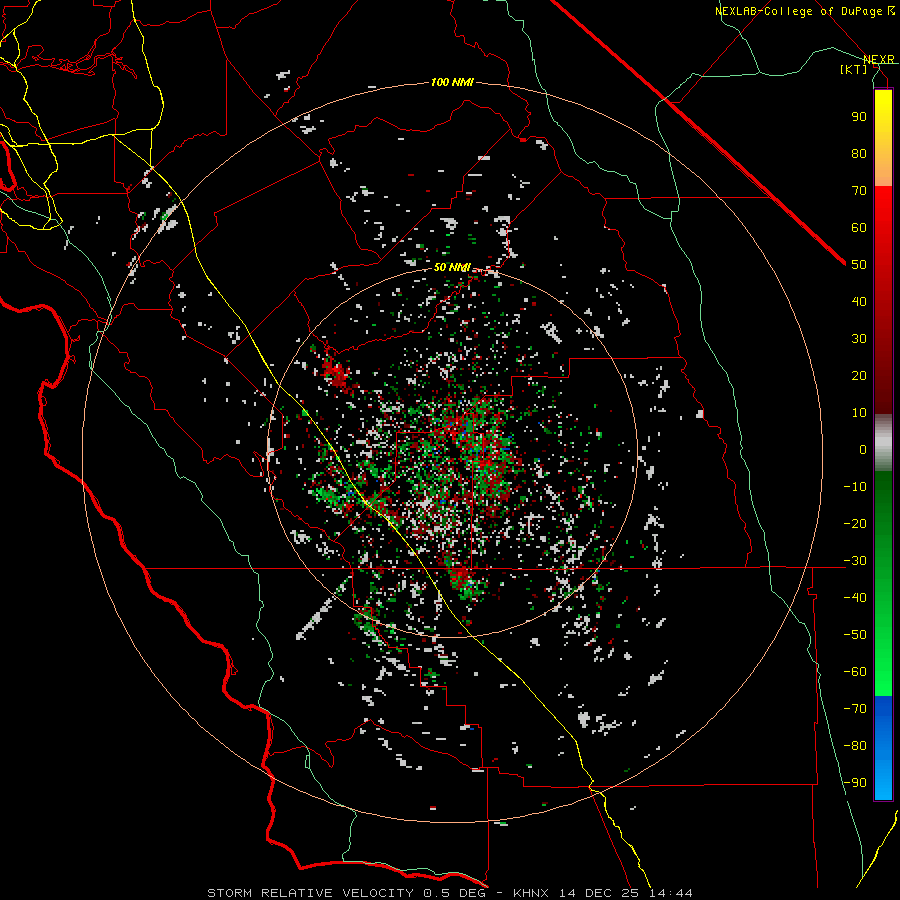Click the -50 value on velocity scale

tap(855, 635)
